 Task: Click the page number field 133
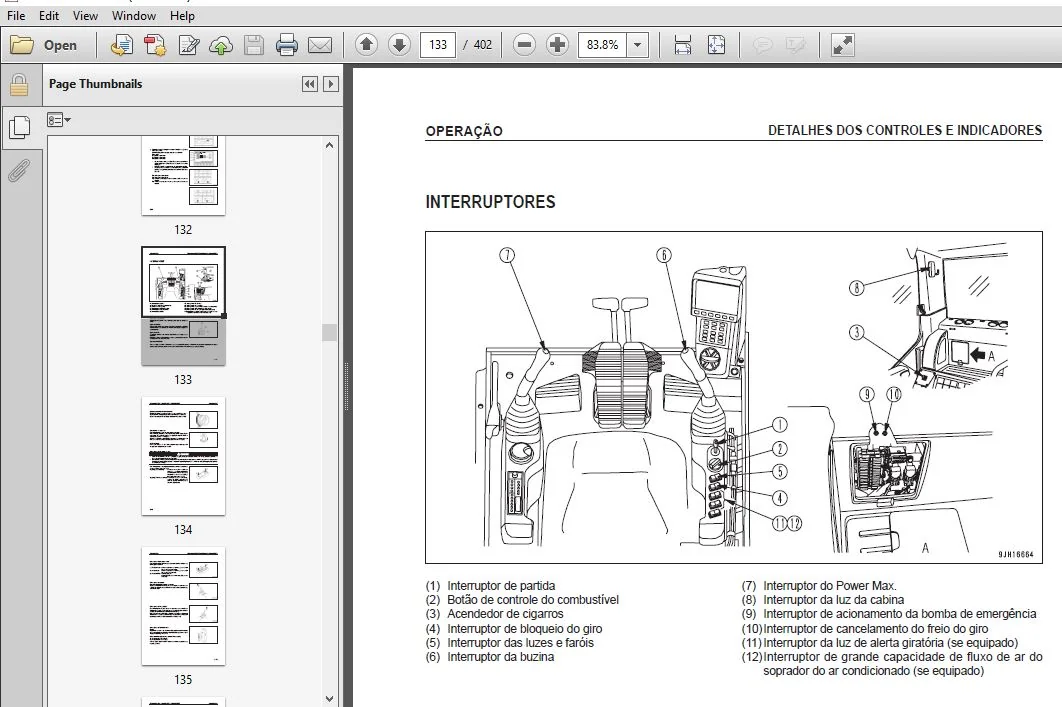[438, 45]
